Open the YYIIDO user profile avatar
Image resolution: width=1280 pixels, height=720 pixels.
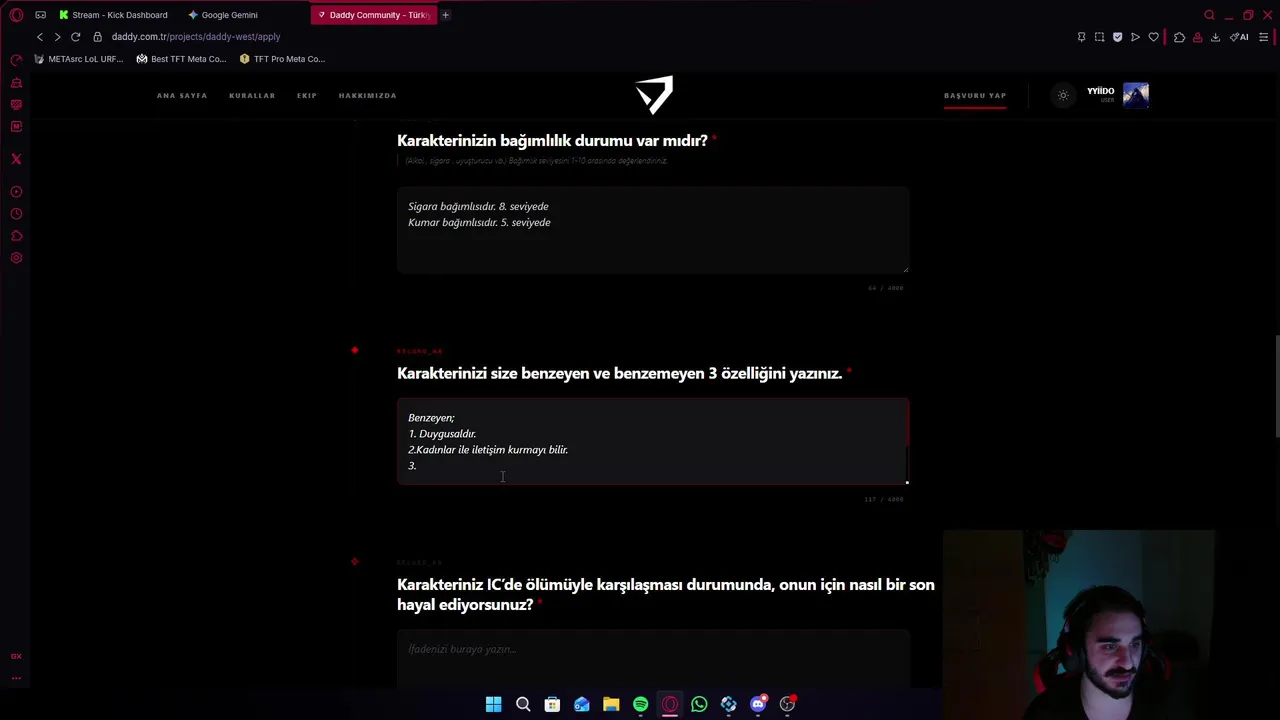(1136, 95)
